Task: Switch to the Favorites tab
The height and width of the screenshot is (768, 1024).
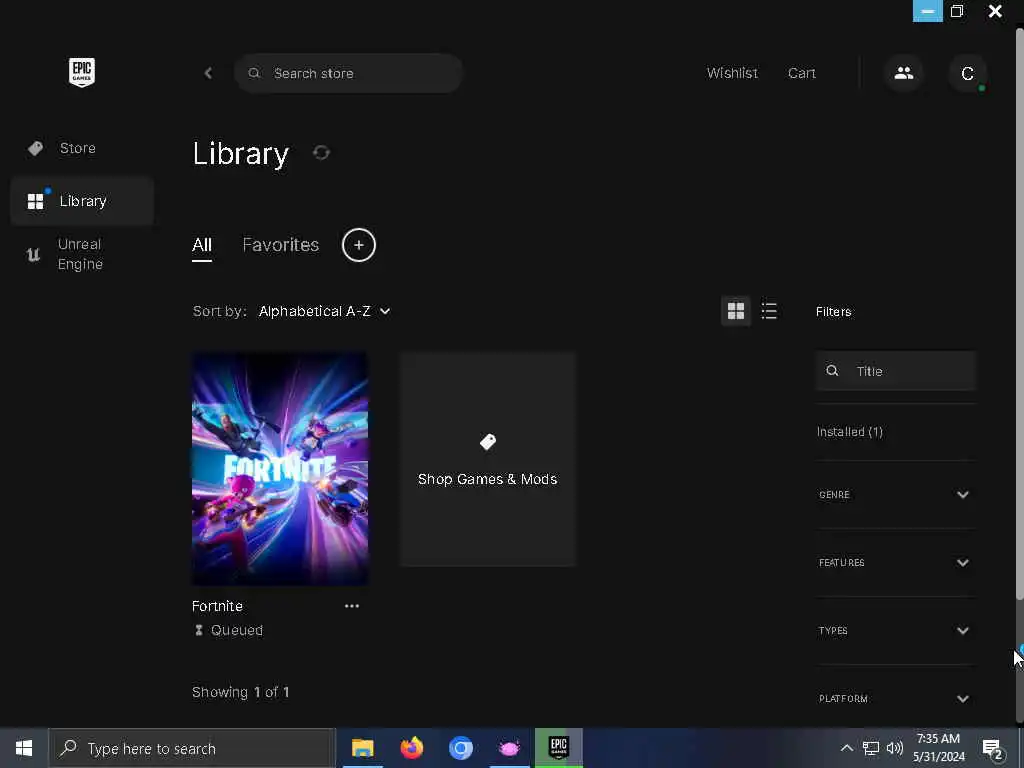Action: pos(281,245)
